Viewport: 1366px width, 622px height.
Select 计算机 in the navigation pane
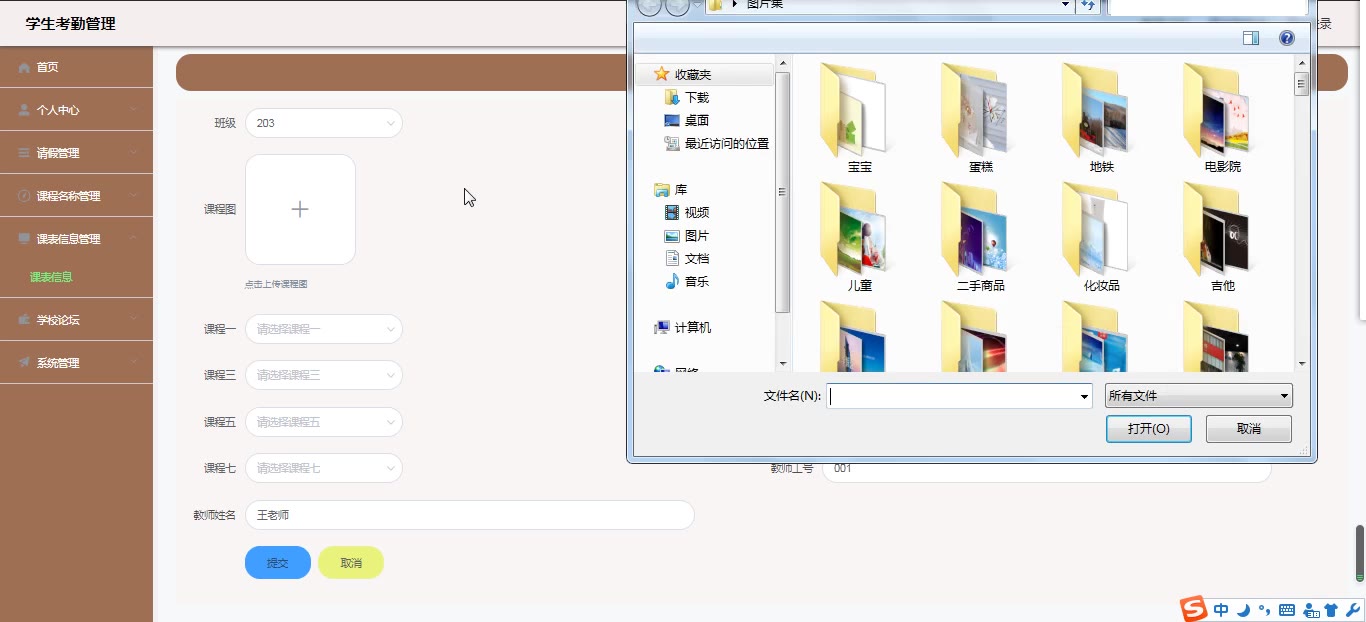tap(692, 328)
